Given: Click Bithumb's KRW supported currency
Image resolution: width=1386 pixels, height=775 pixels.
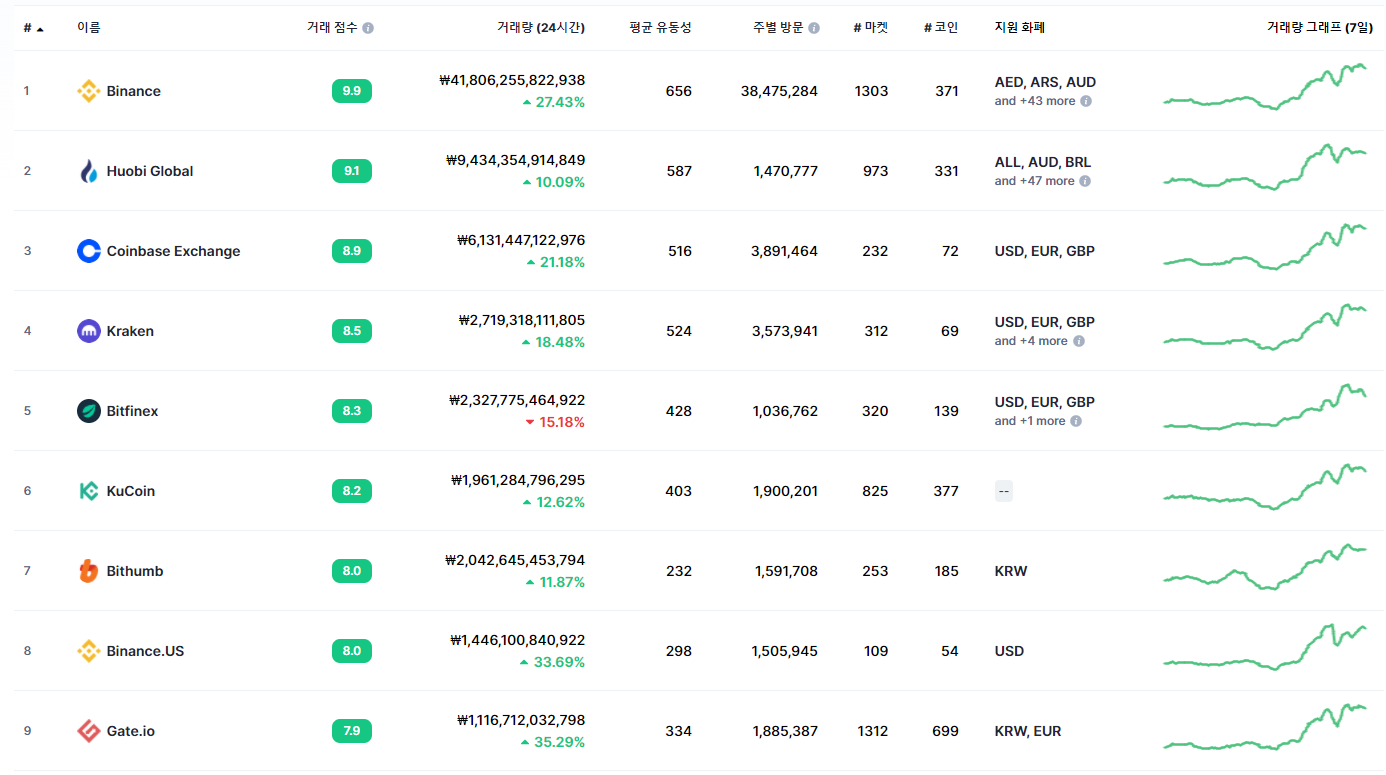Looking at the screenshot, I should (1011, 571).
